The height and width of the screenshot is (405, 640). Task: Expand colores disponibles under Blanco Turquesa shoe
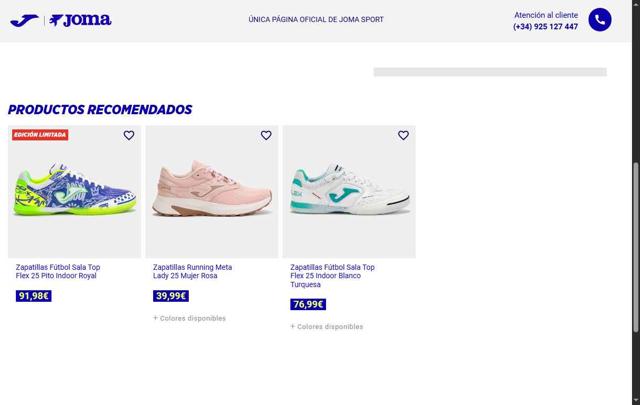tap(327, 327)
